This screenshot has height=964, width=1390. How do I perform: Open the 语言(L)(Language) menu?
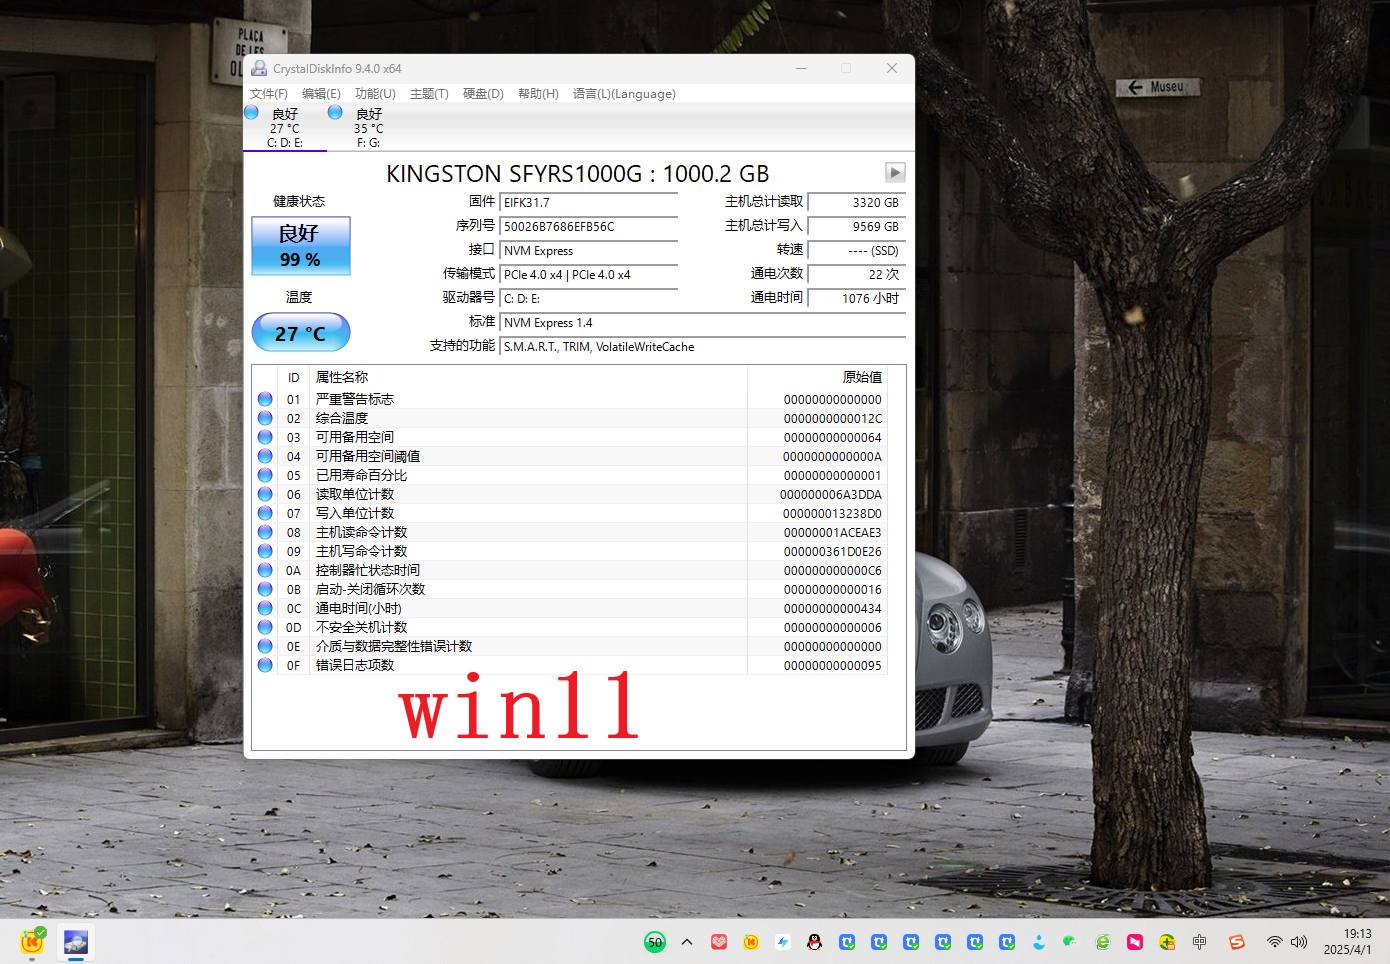(624, 94)
